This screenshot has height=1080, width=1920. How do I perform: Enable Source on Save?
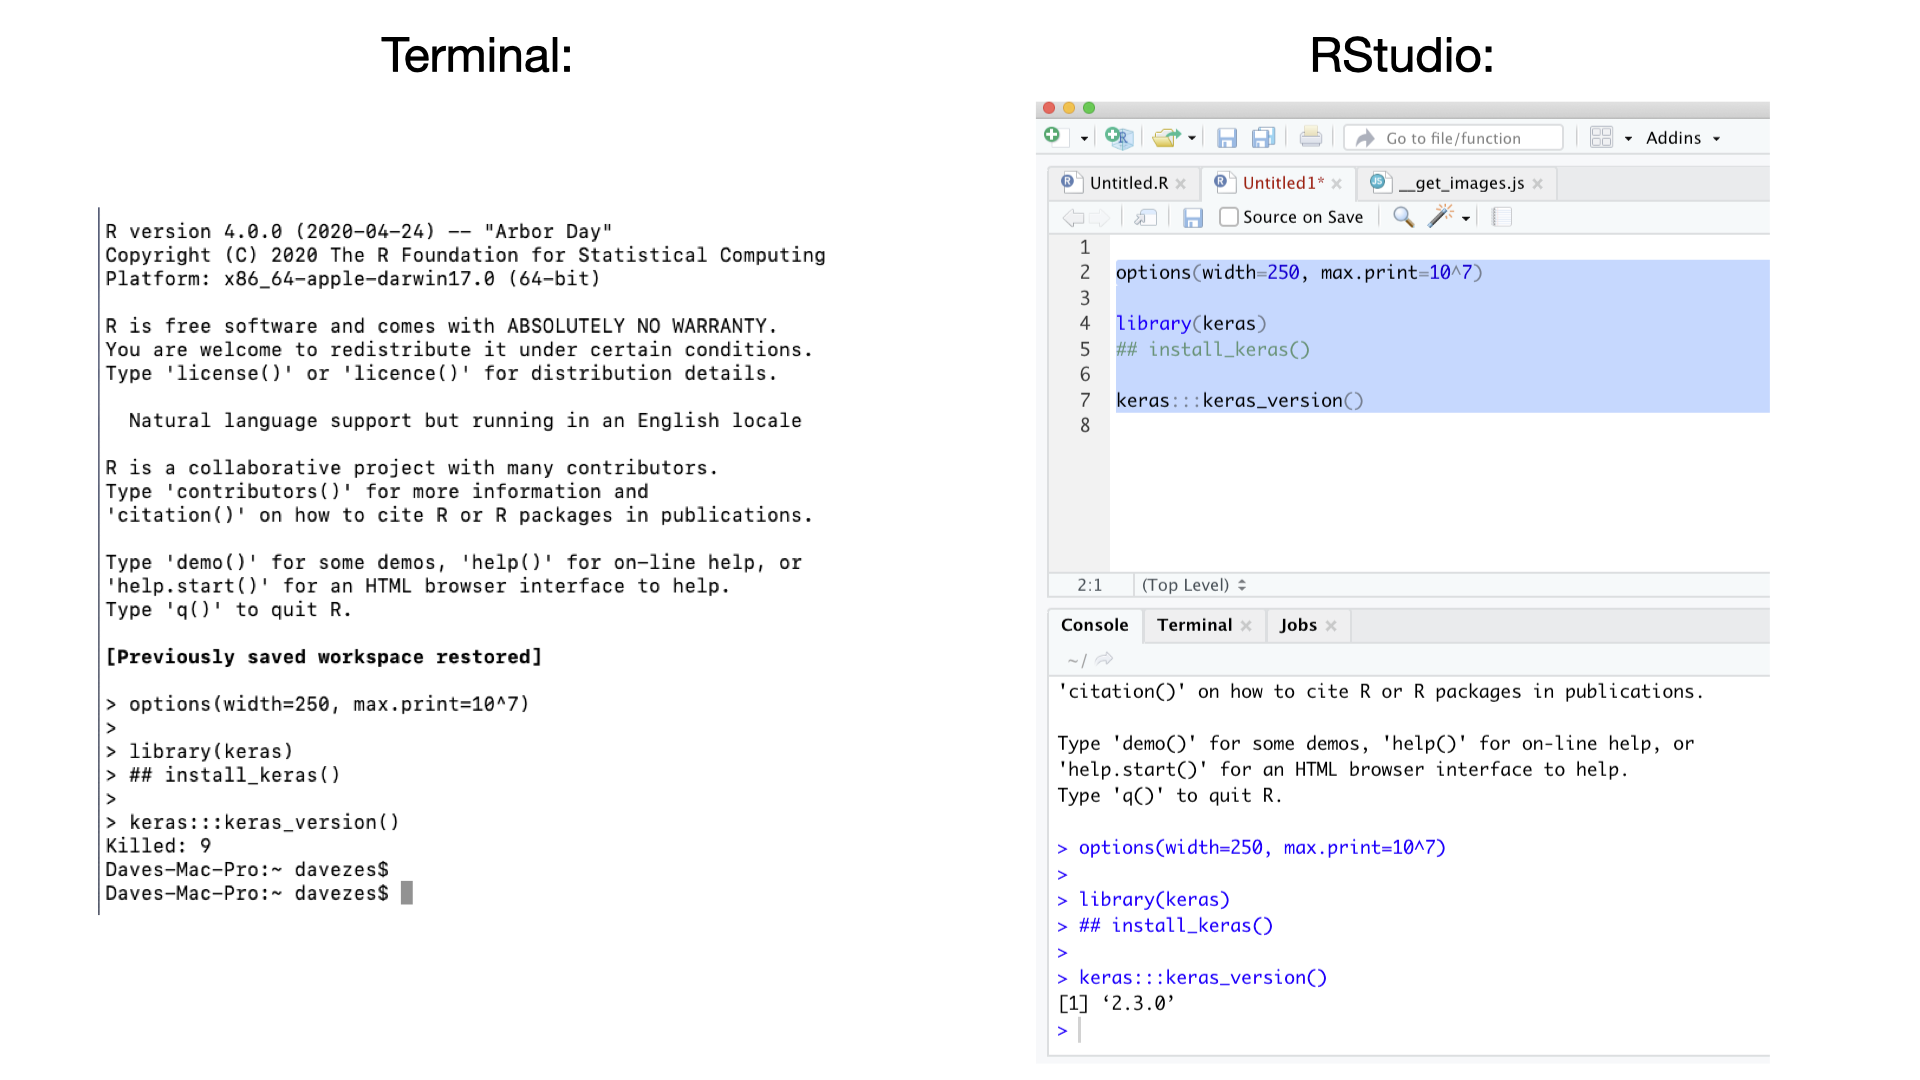tap(1229, 216)
